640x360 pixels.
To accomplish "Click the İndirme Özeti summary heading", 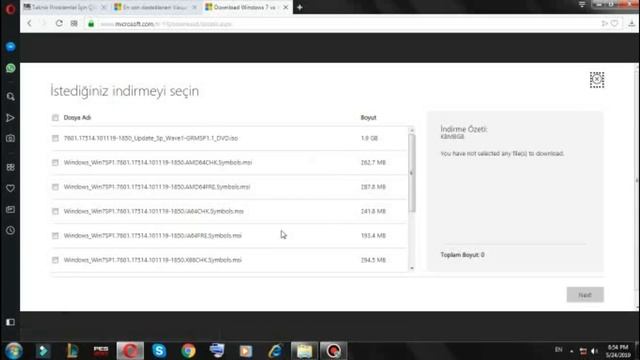I will pyautogui.click(x=464, y=129).
